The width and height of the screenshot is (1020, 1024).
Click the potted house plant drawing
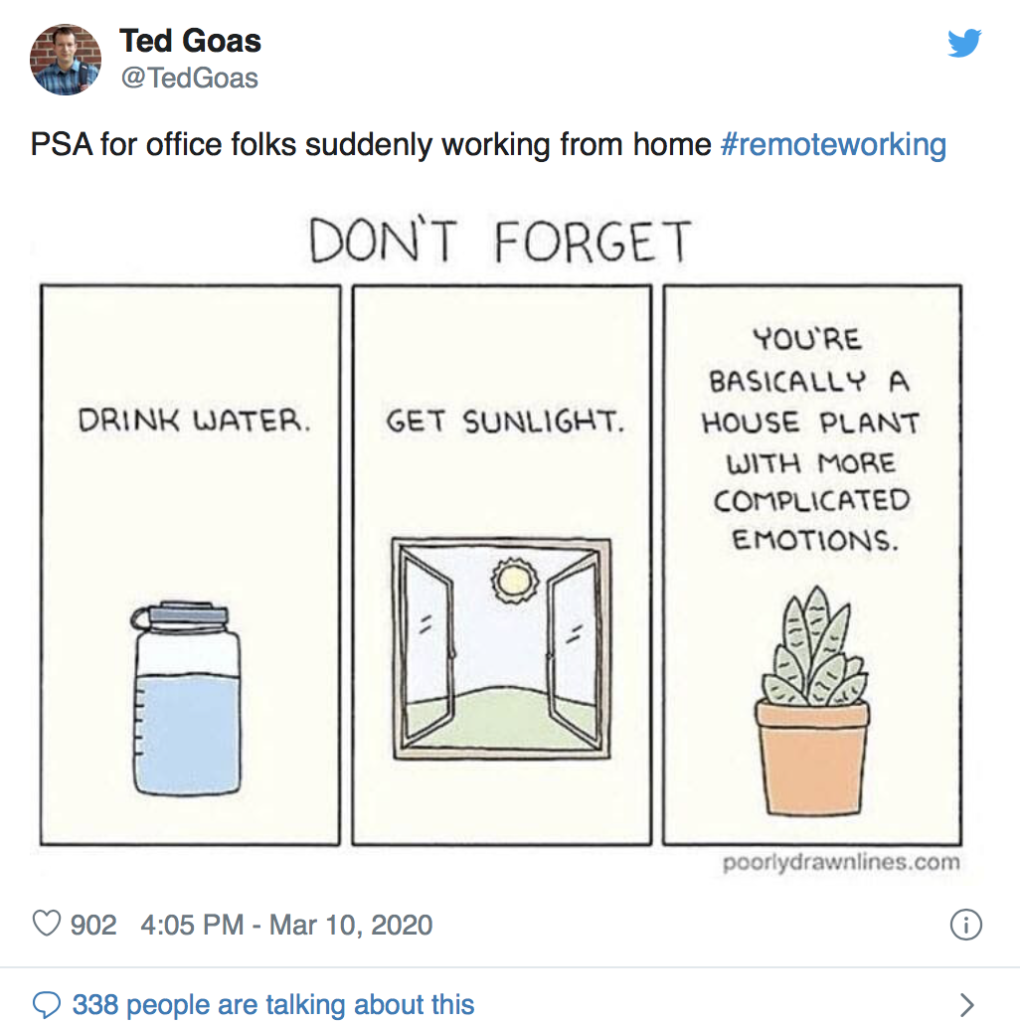click(x=812, y=701)
